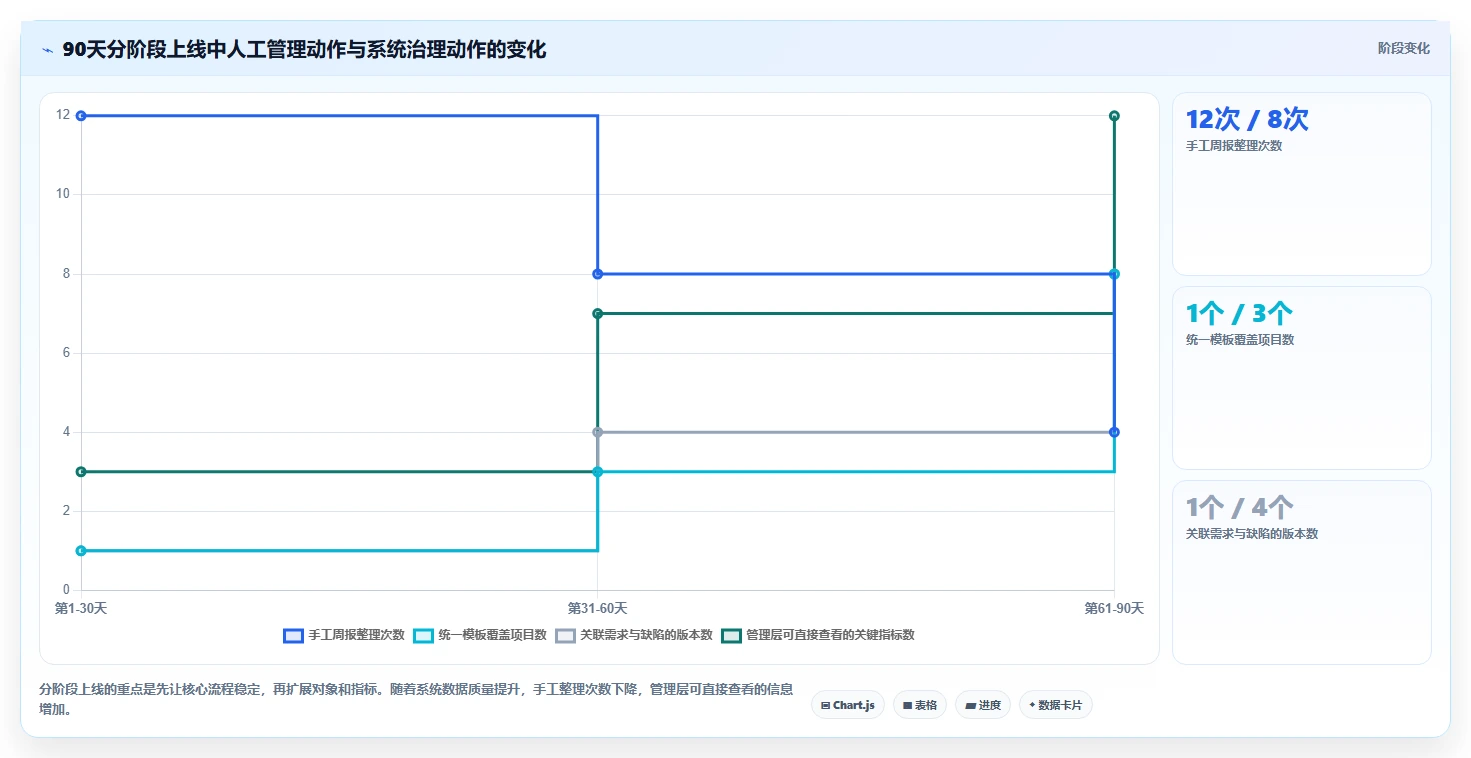This screenshot has height=758, width=1471.
Task: Click the 数据卡片 tag pill
Action: tap(1055, 705)
